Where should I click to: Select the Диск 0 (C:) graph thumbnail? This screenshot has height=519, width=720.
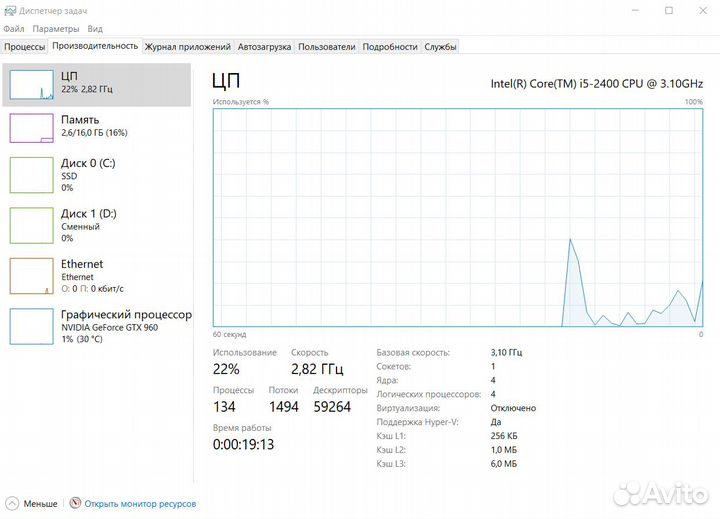pyautogui.click(x=32, y=175)
